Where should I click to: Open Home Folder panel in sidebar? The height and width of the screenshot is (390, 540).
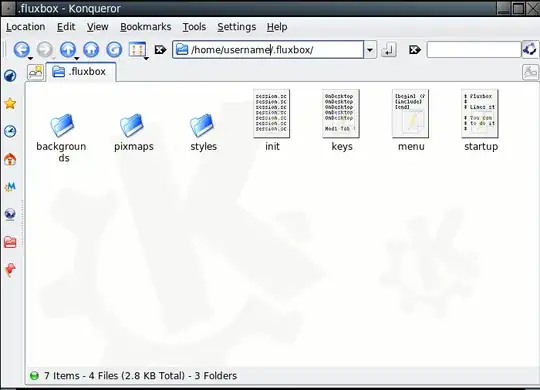[x=10, y=159]
